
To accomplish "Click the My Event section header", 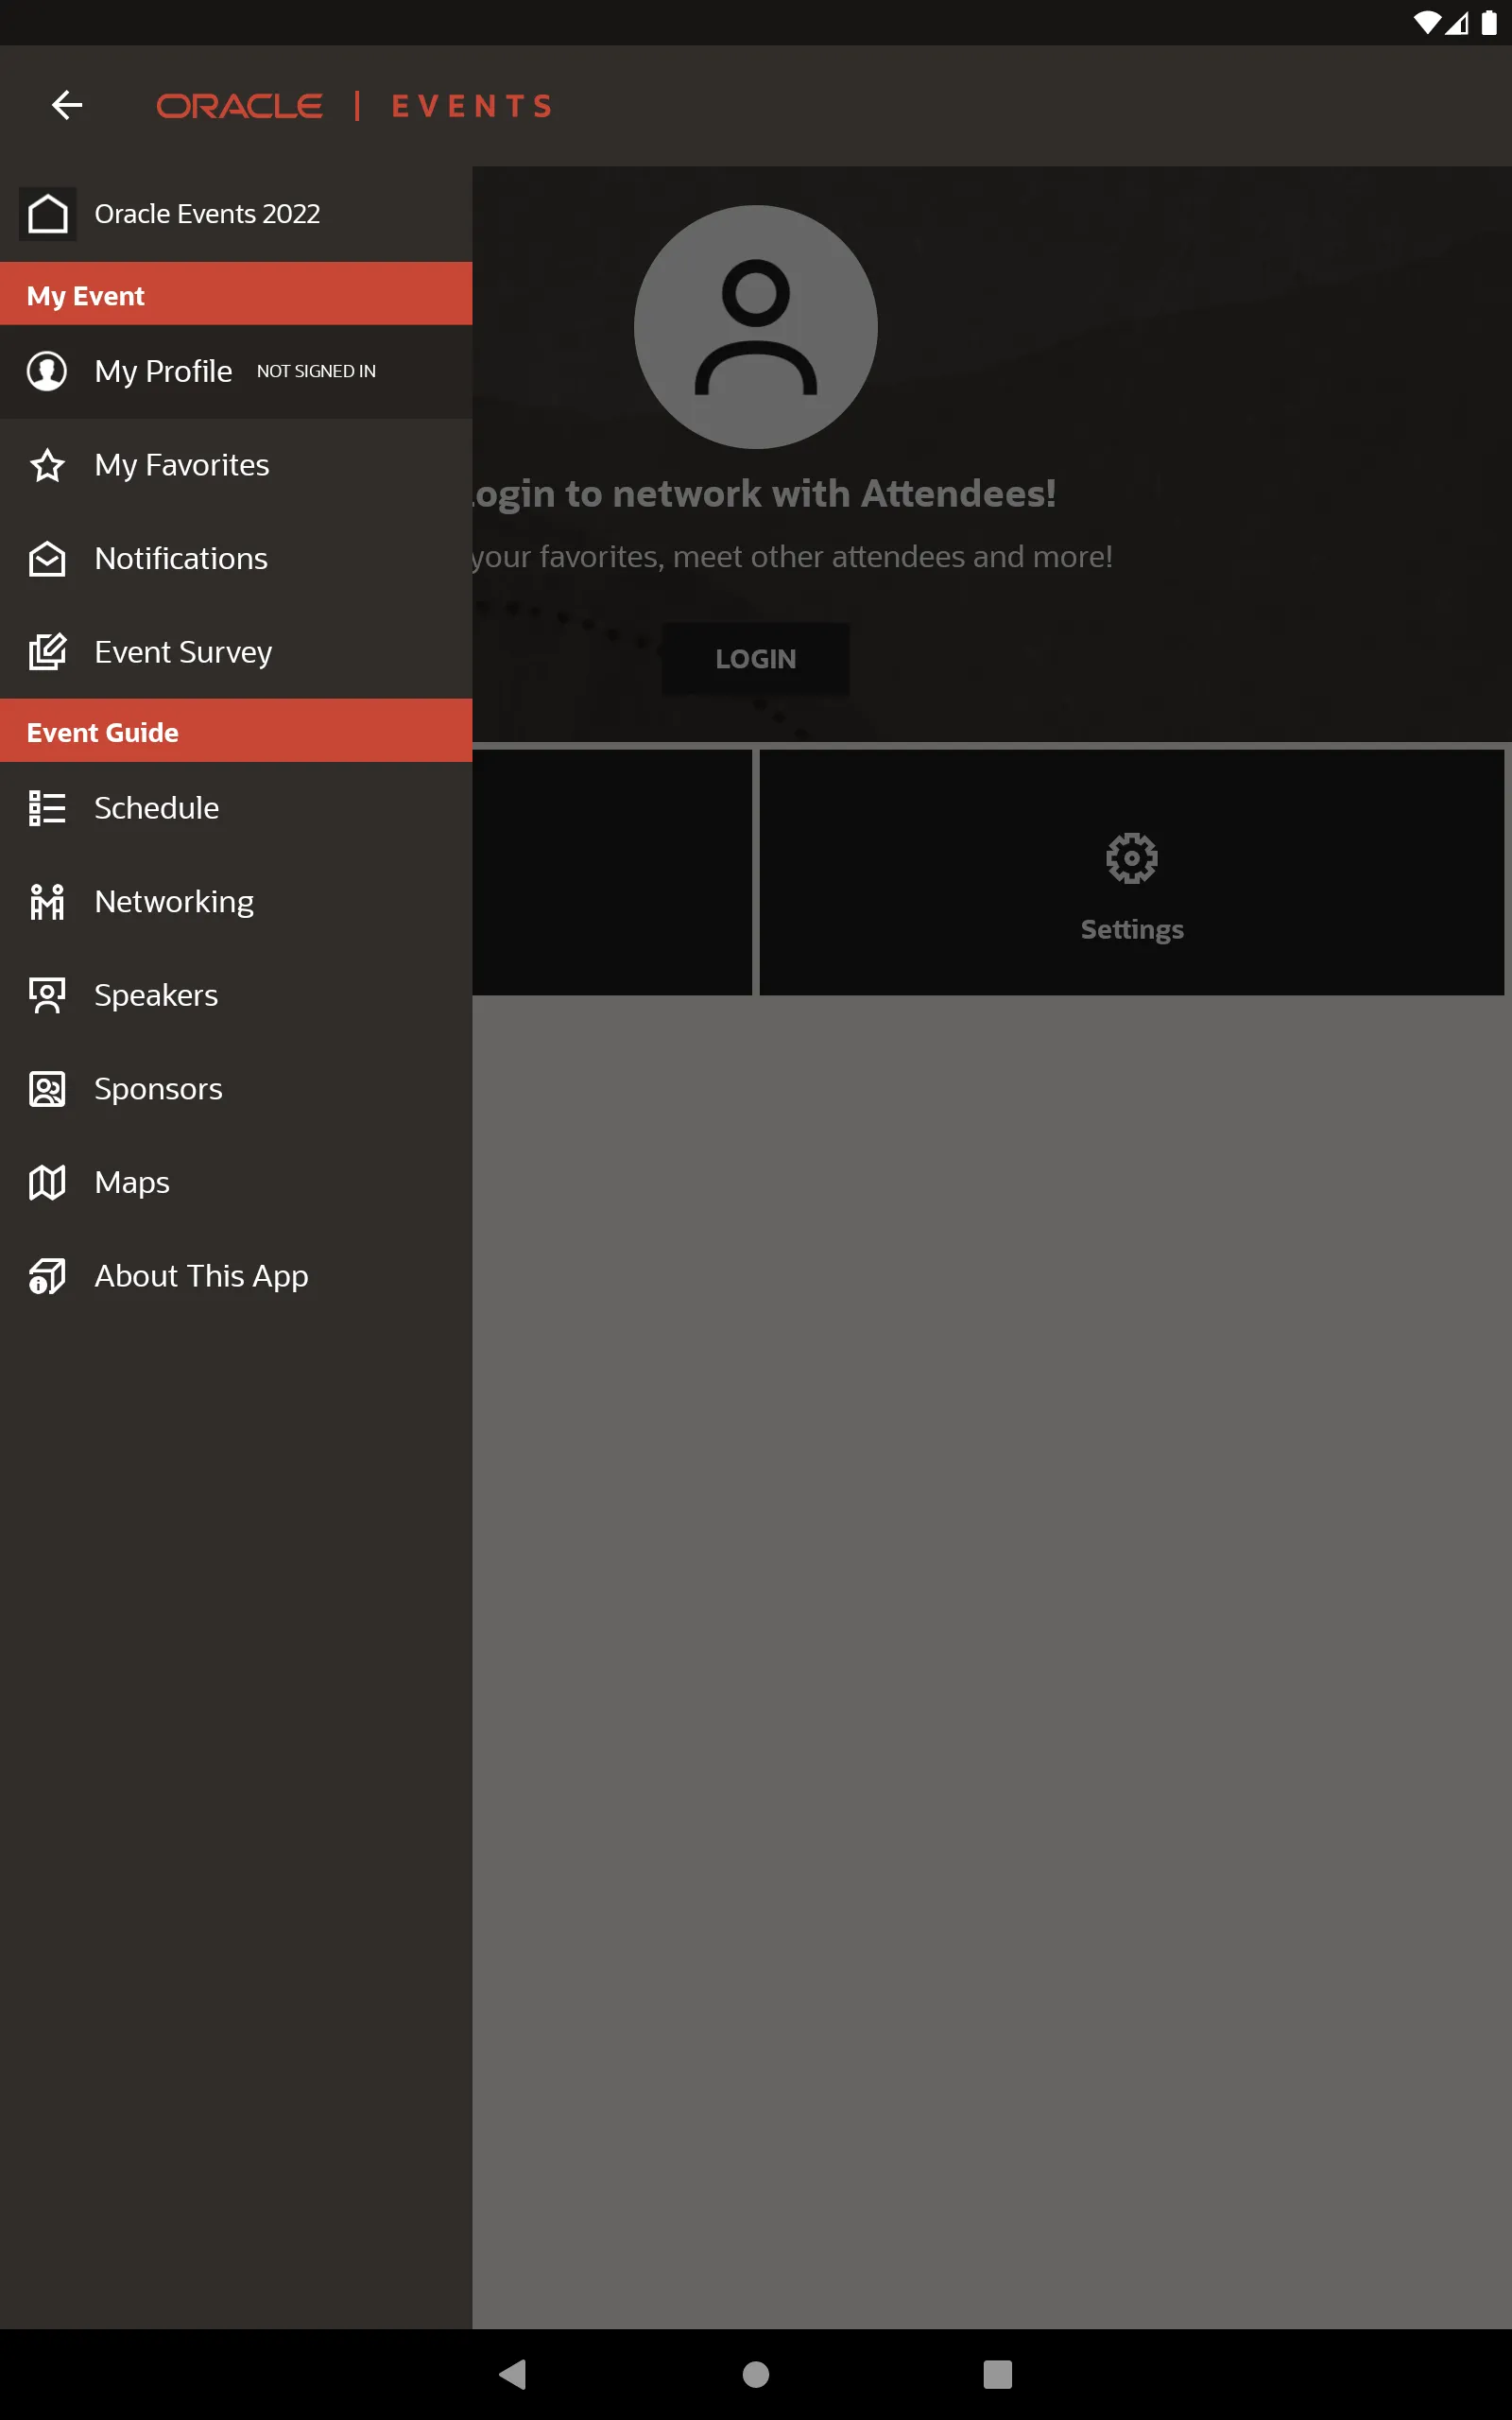I will pyautogui.click(x=236, y=294).
